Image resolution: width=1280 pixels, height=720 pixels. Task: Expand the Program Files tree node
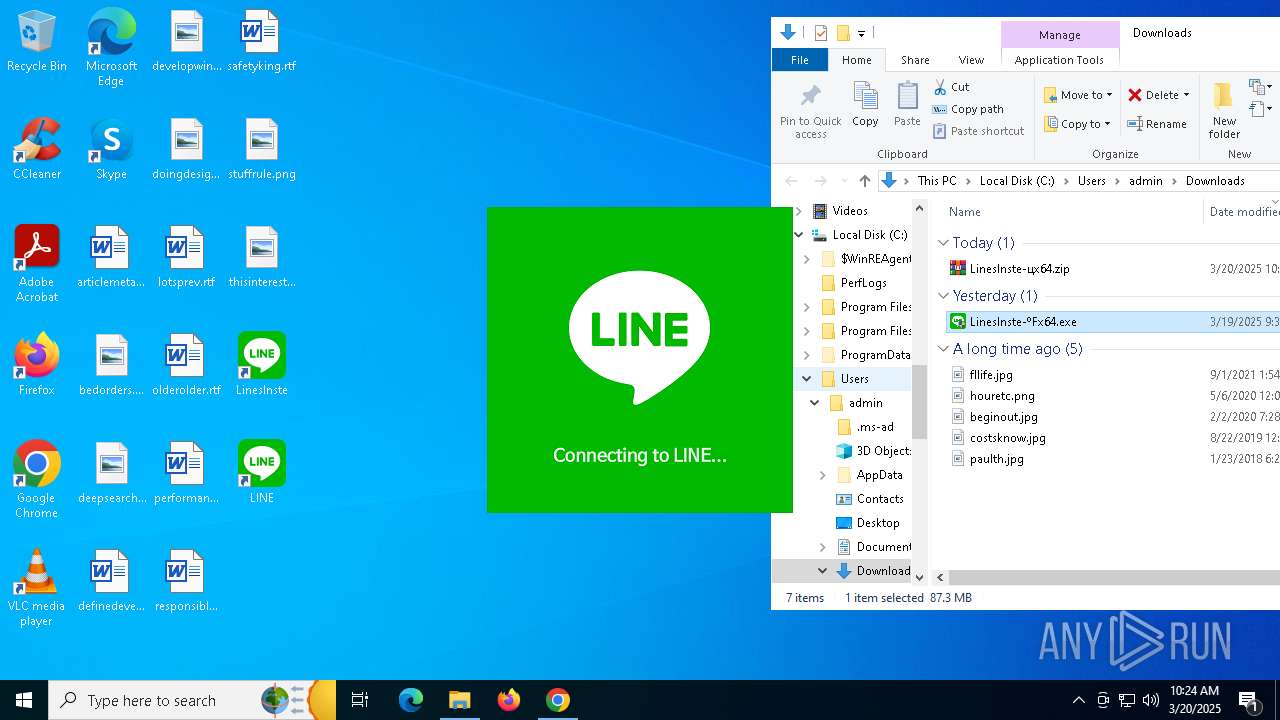[x=807, y=307]
